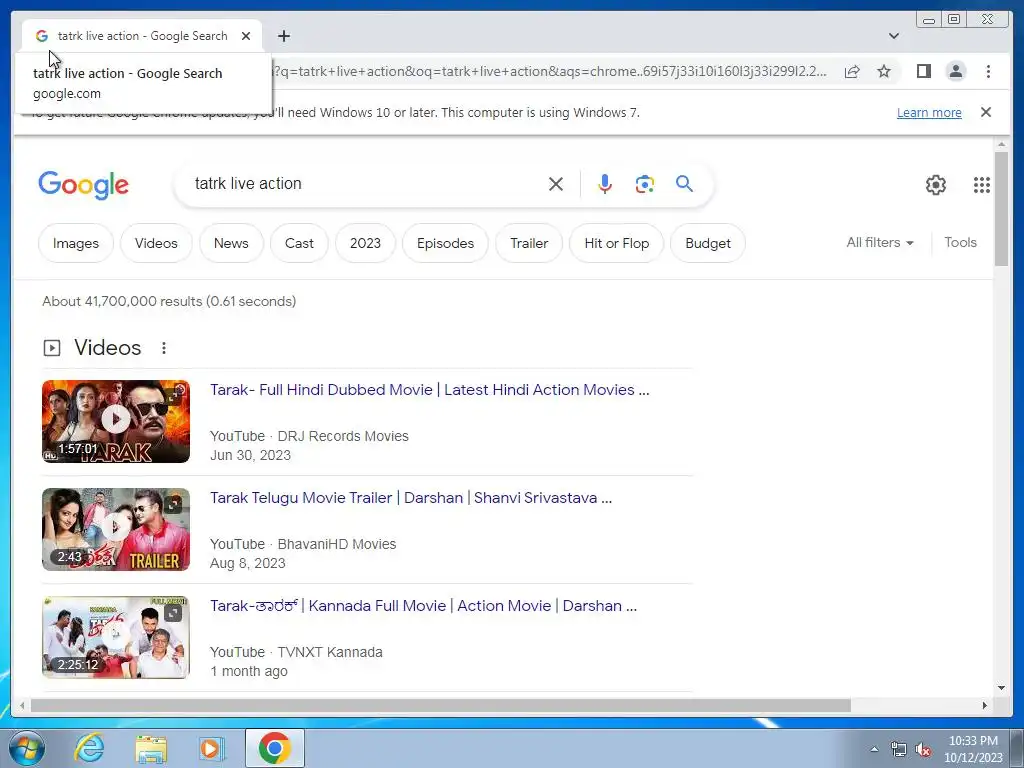Open Windows Media Player from taskbar
Viewport: 1024px width, 768px height.
click(211, 748)
